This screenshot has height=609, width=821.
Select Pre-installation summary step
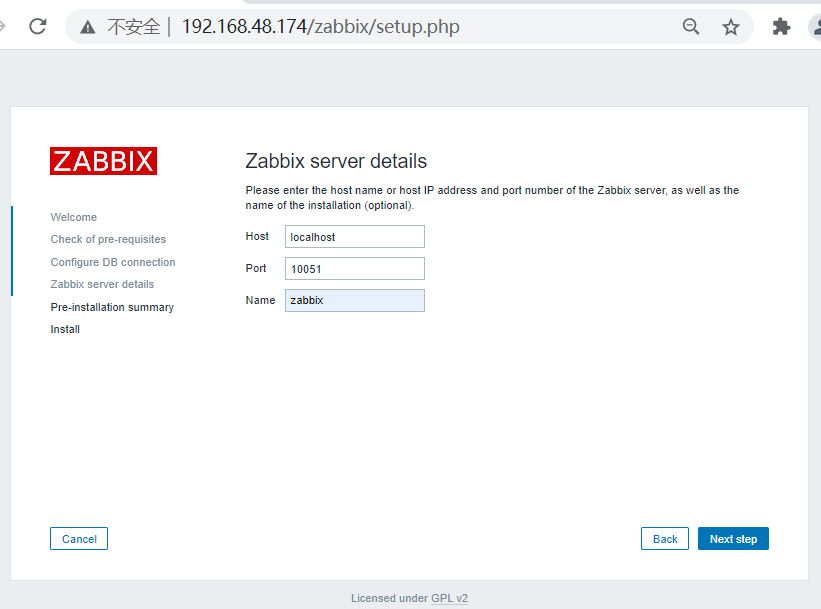point(112,307)
